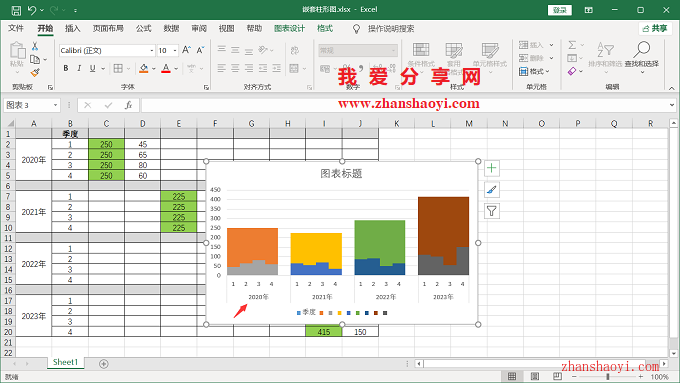Open Find and Select magnifier
The height and width of the screenshot is (383, 680).
(641, 54)
